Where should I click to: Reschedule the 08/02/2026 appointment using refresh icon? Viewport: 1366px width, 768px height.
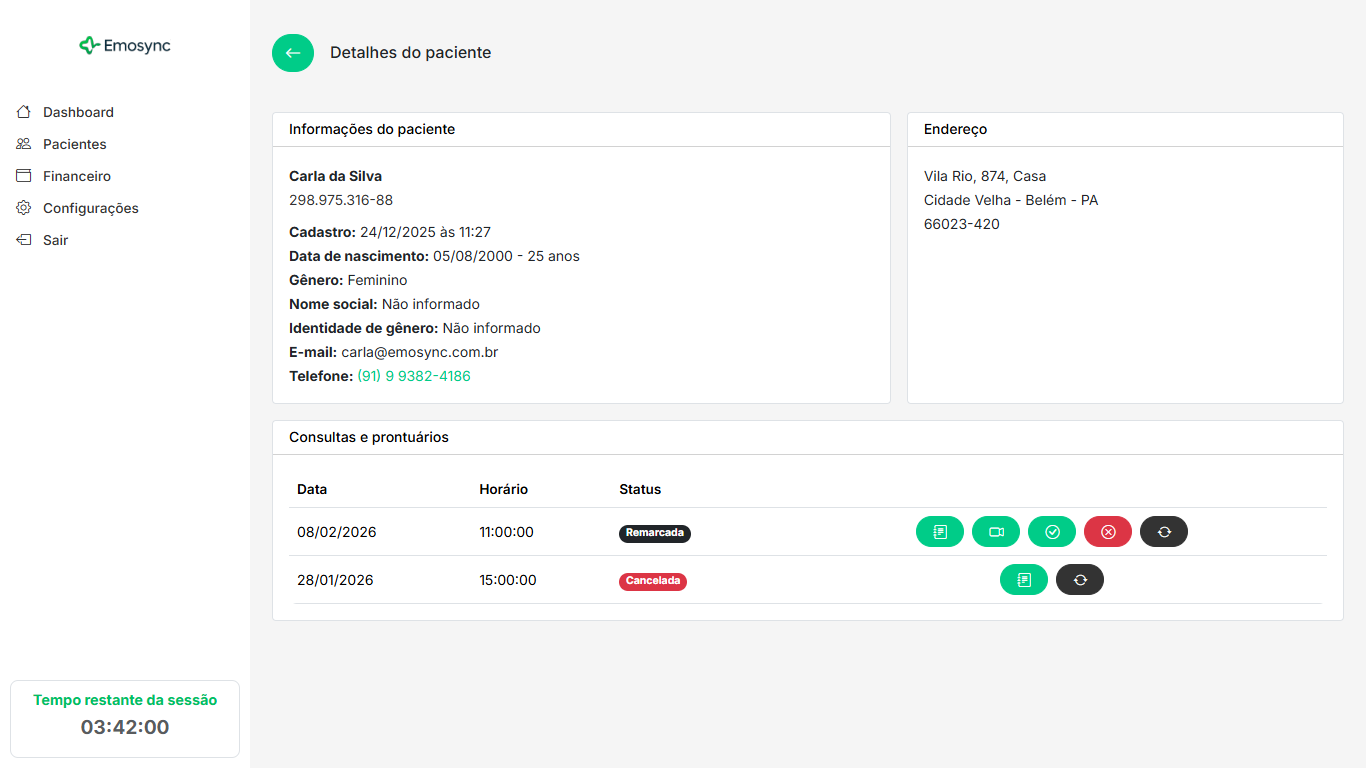1163,532
